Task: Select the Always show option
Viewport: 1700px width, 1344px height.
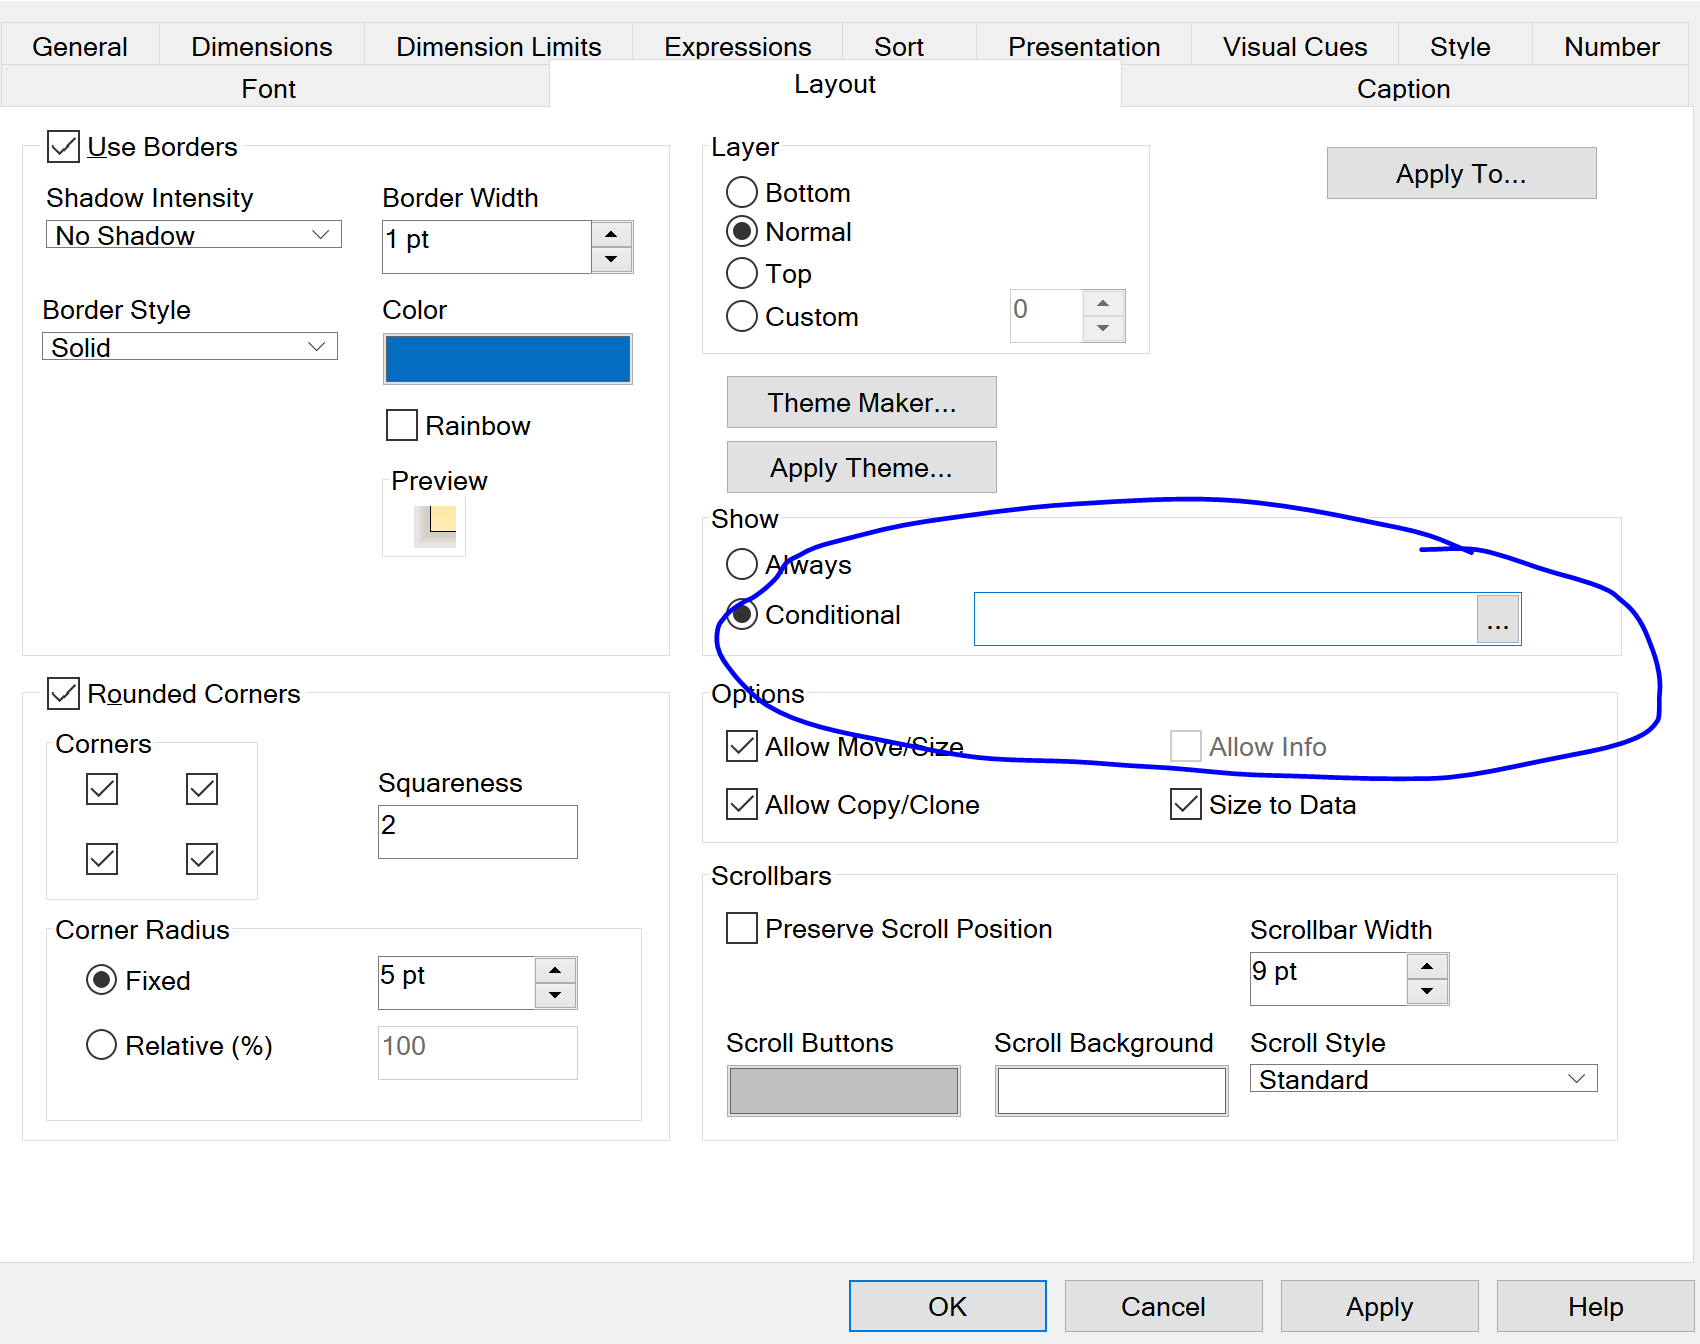Action: point(742,564)
